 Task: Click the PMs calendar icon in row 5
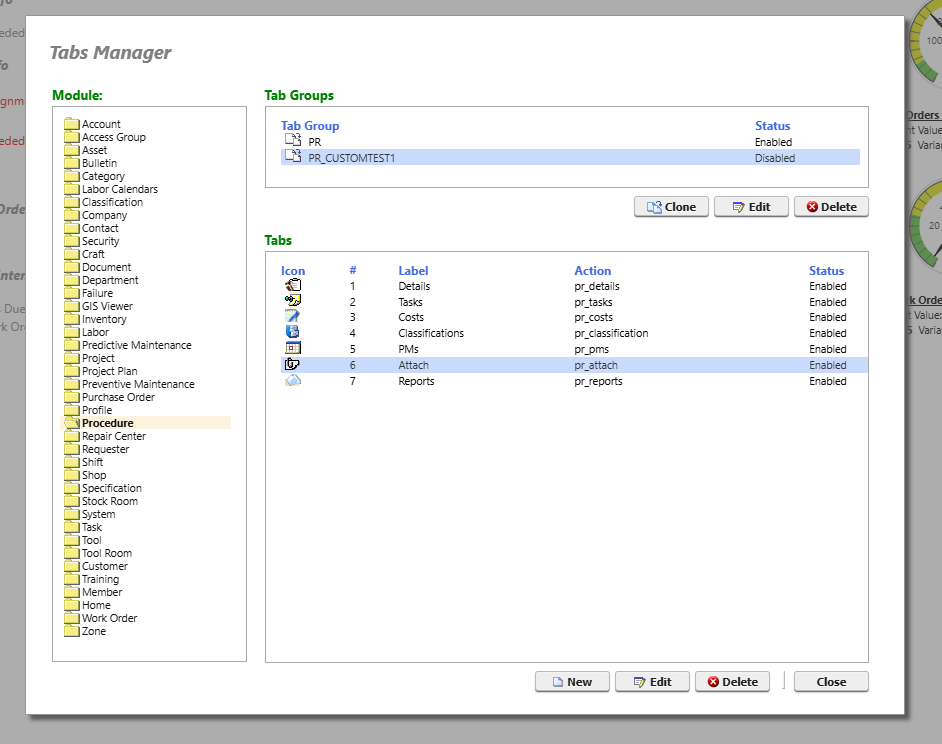(293, 348)
